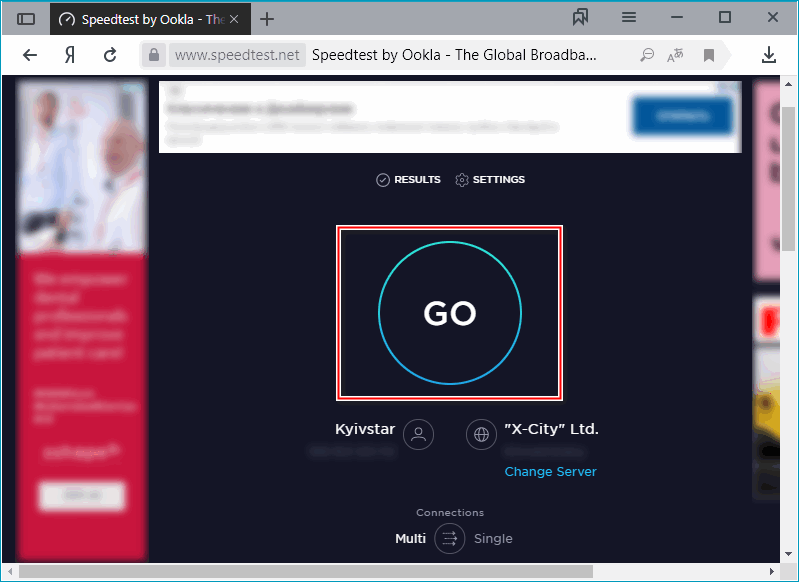Screen dimensions: 799x582
Task: Click the Kyivstar provider name
Action: [x=365, y=429]
